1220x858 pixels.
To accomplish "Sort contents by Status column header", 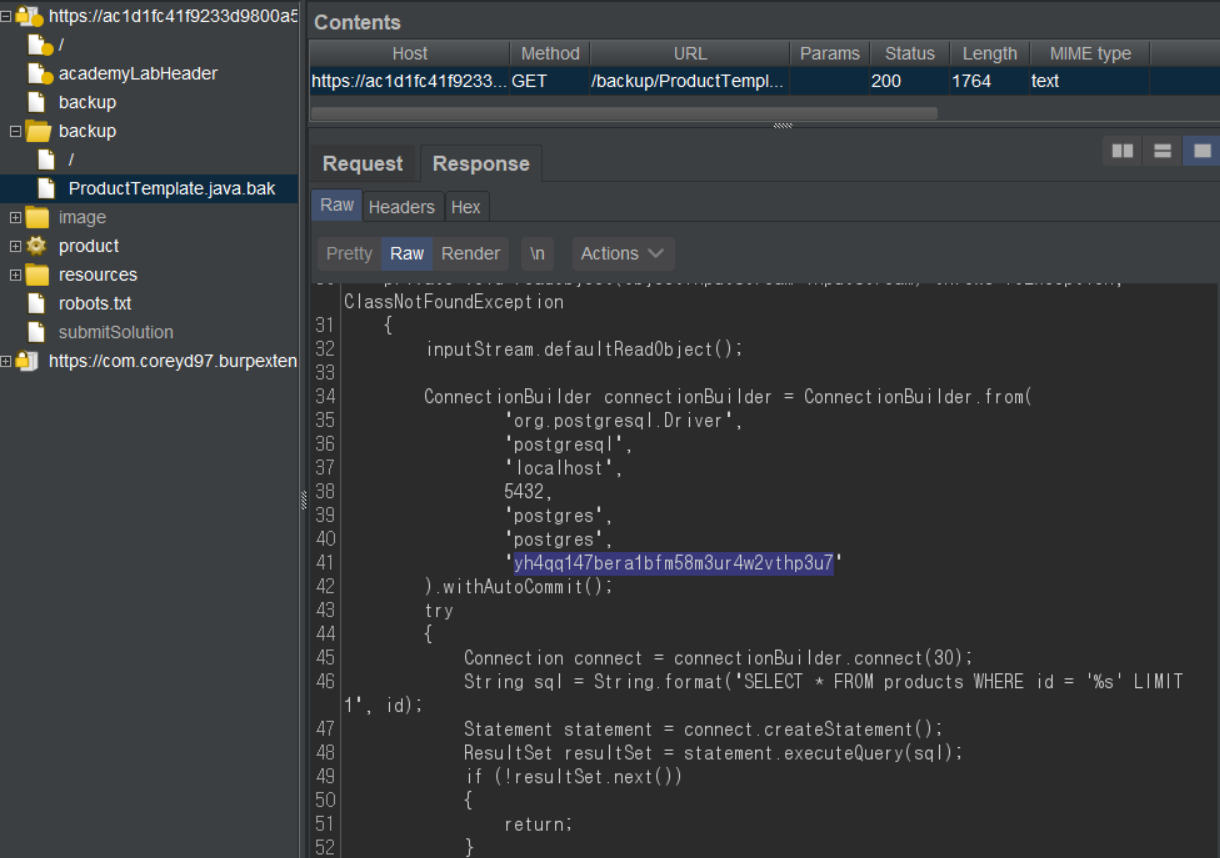I will (x=909, y=54).
